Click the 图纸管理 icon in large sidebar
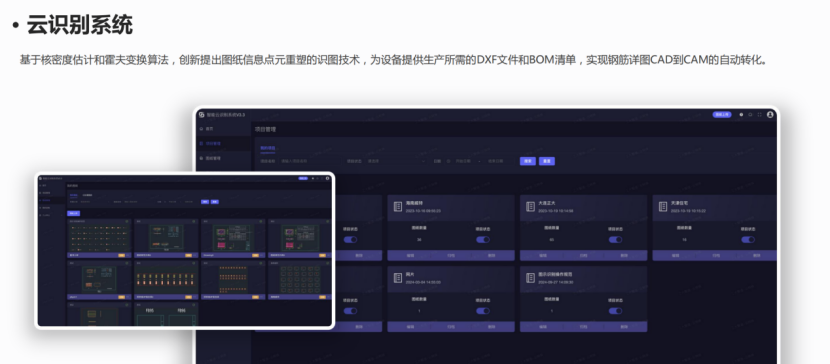The image size is (830, 364). click(x=201, y=158)
